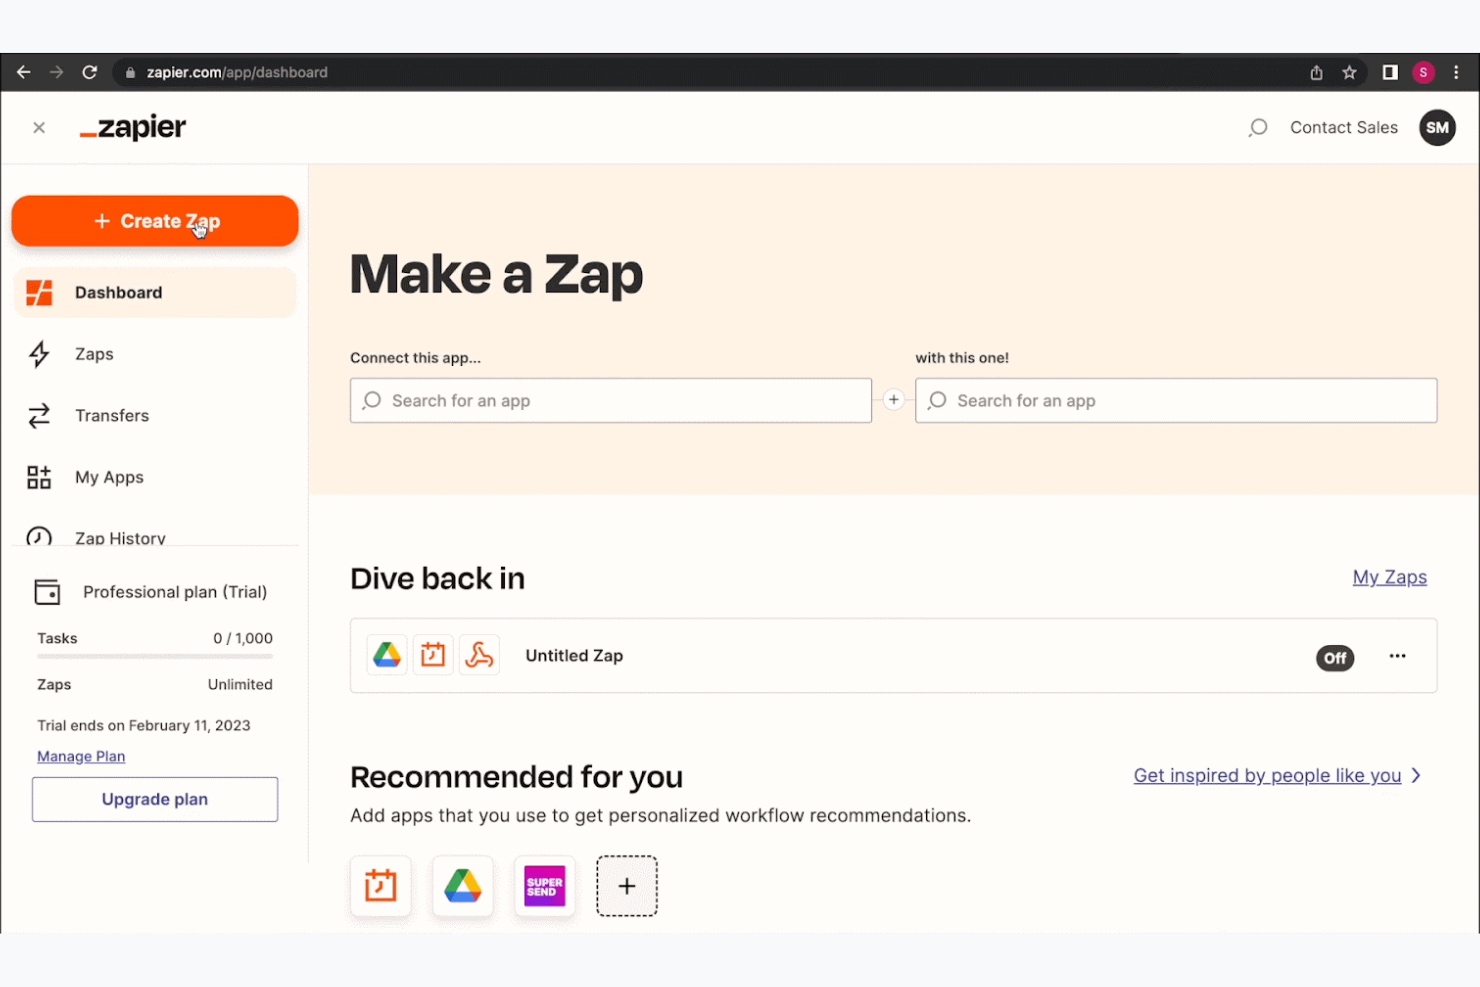Toggle the Untitled Zap Off switch
The image size is (1480, 987).
[x=1334, y=658]
